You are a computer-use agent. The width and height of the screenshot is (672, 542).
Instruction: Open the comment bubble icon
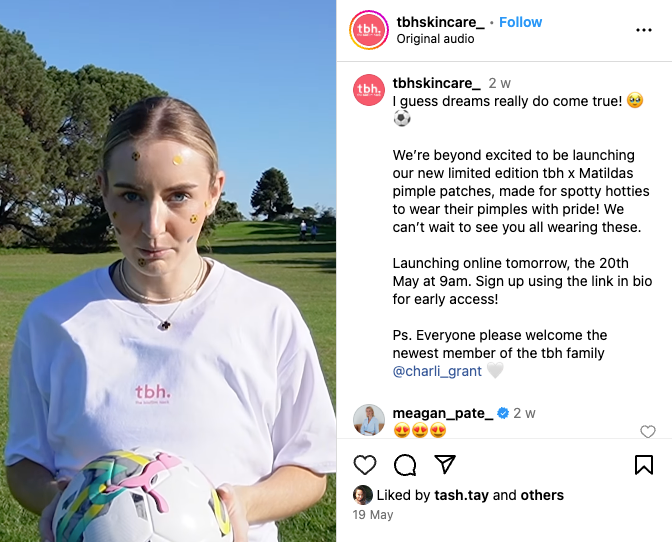pos(405,465)
